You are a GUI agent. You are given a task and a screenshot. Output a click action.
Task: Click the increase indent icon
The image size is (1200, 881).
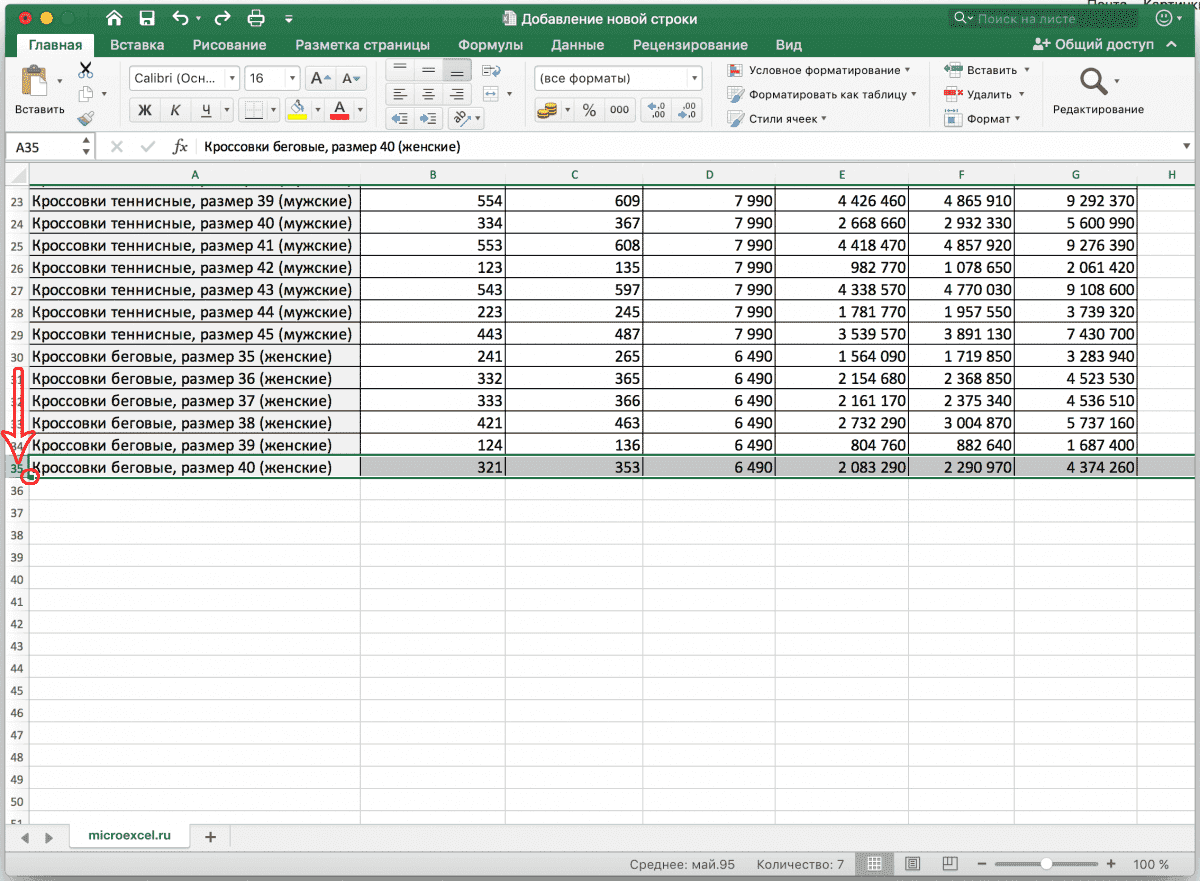point(428,118)
